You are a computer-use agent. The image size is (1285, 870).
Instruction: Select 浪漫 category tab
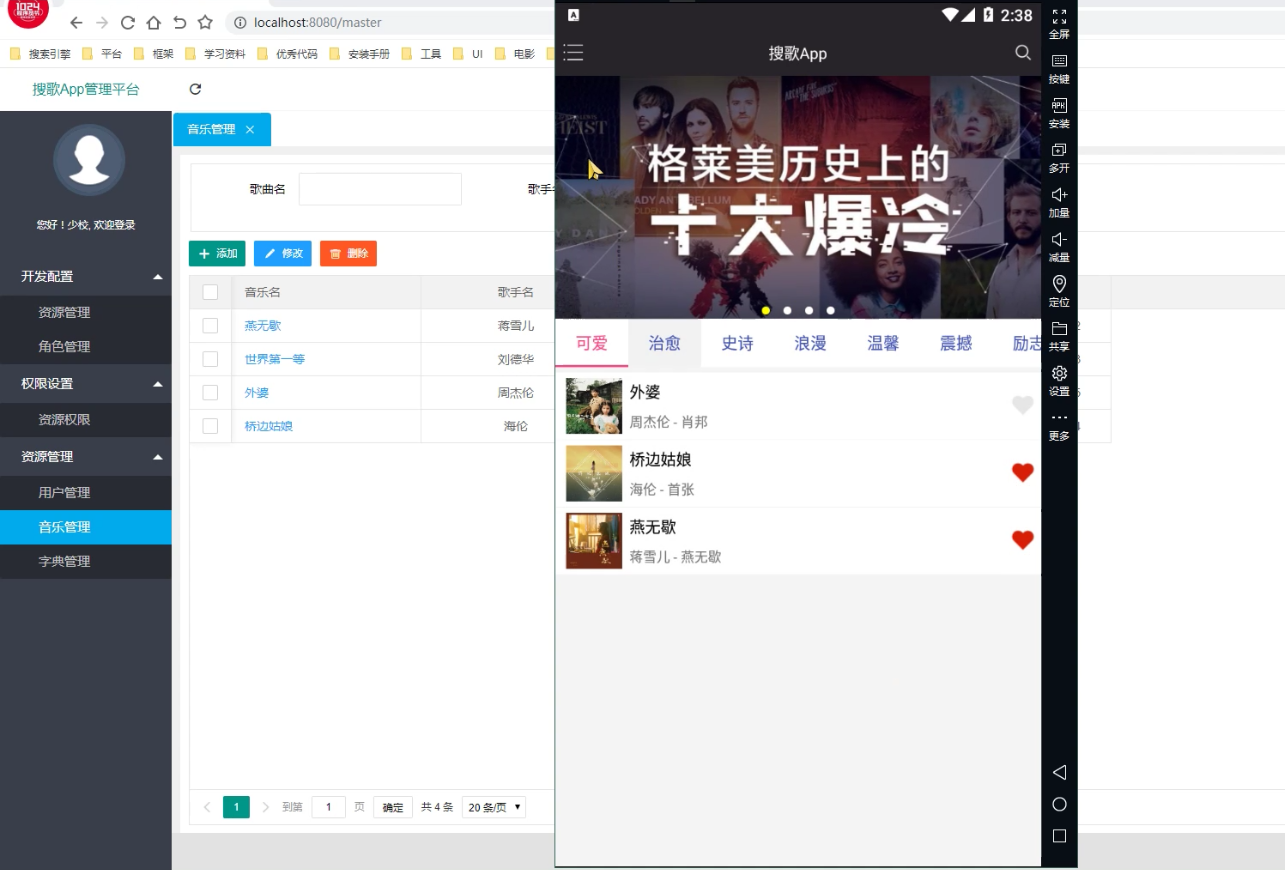coord(811,343)
